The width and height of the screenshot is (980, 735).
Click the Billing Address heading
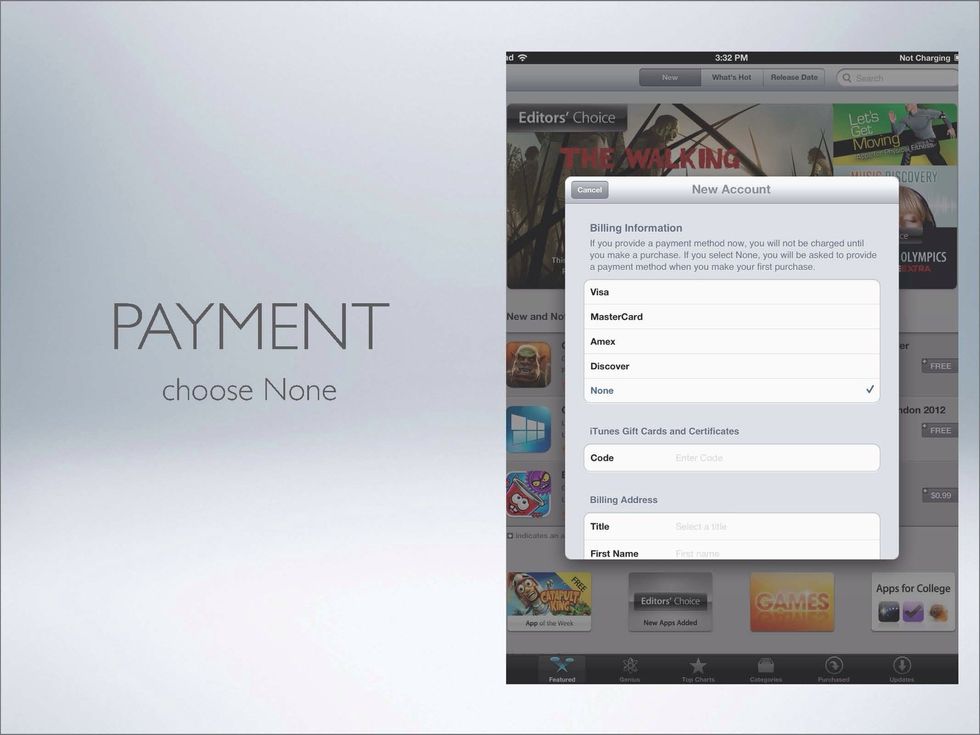point(623,500)
